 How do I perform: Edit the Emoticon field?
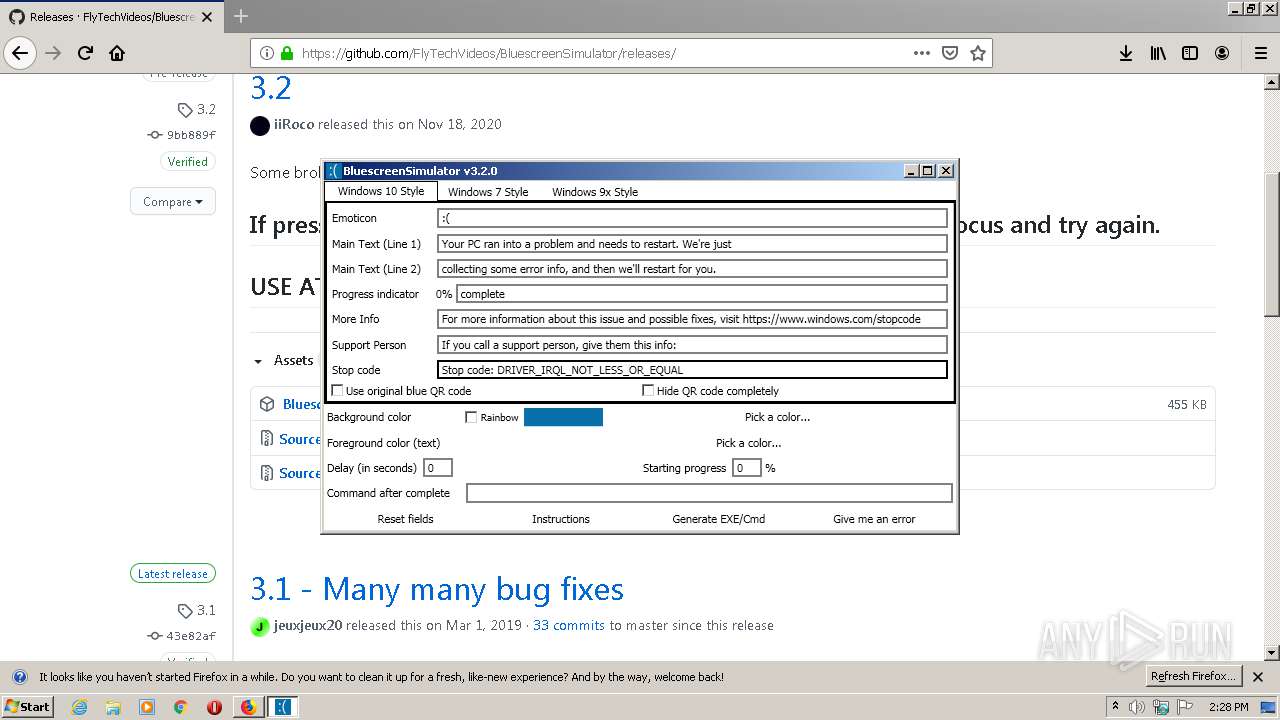coord(692,218)
